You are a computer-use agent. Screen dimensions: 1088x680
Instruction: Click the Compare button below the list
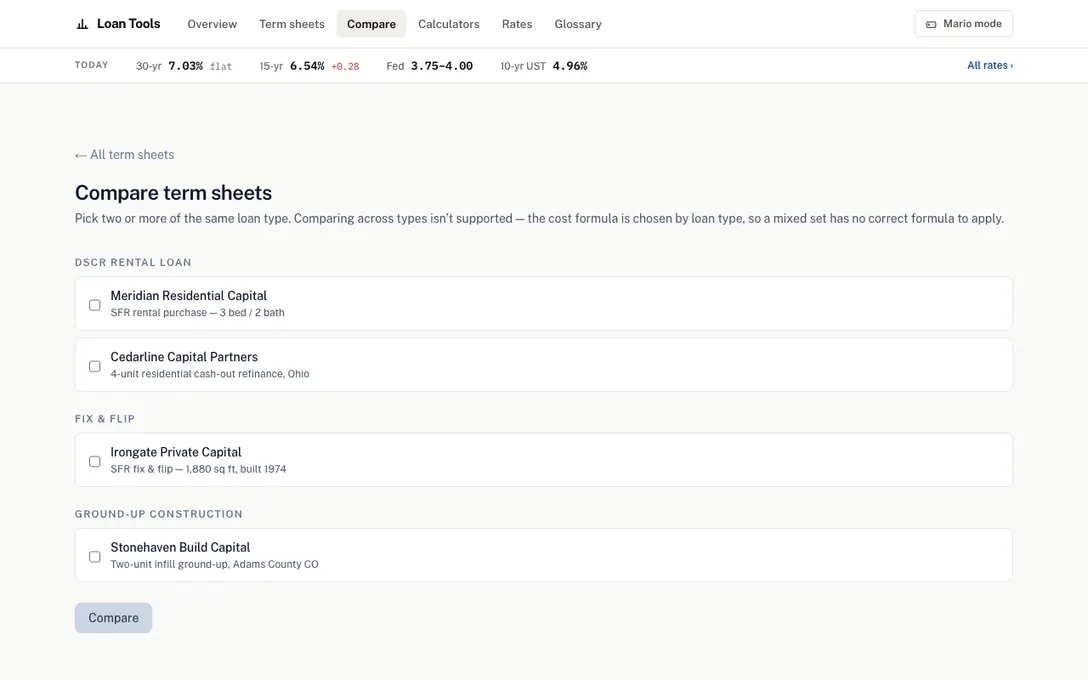coord(113,618)
